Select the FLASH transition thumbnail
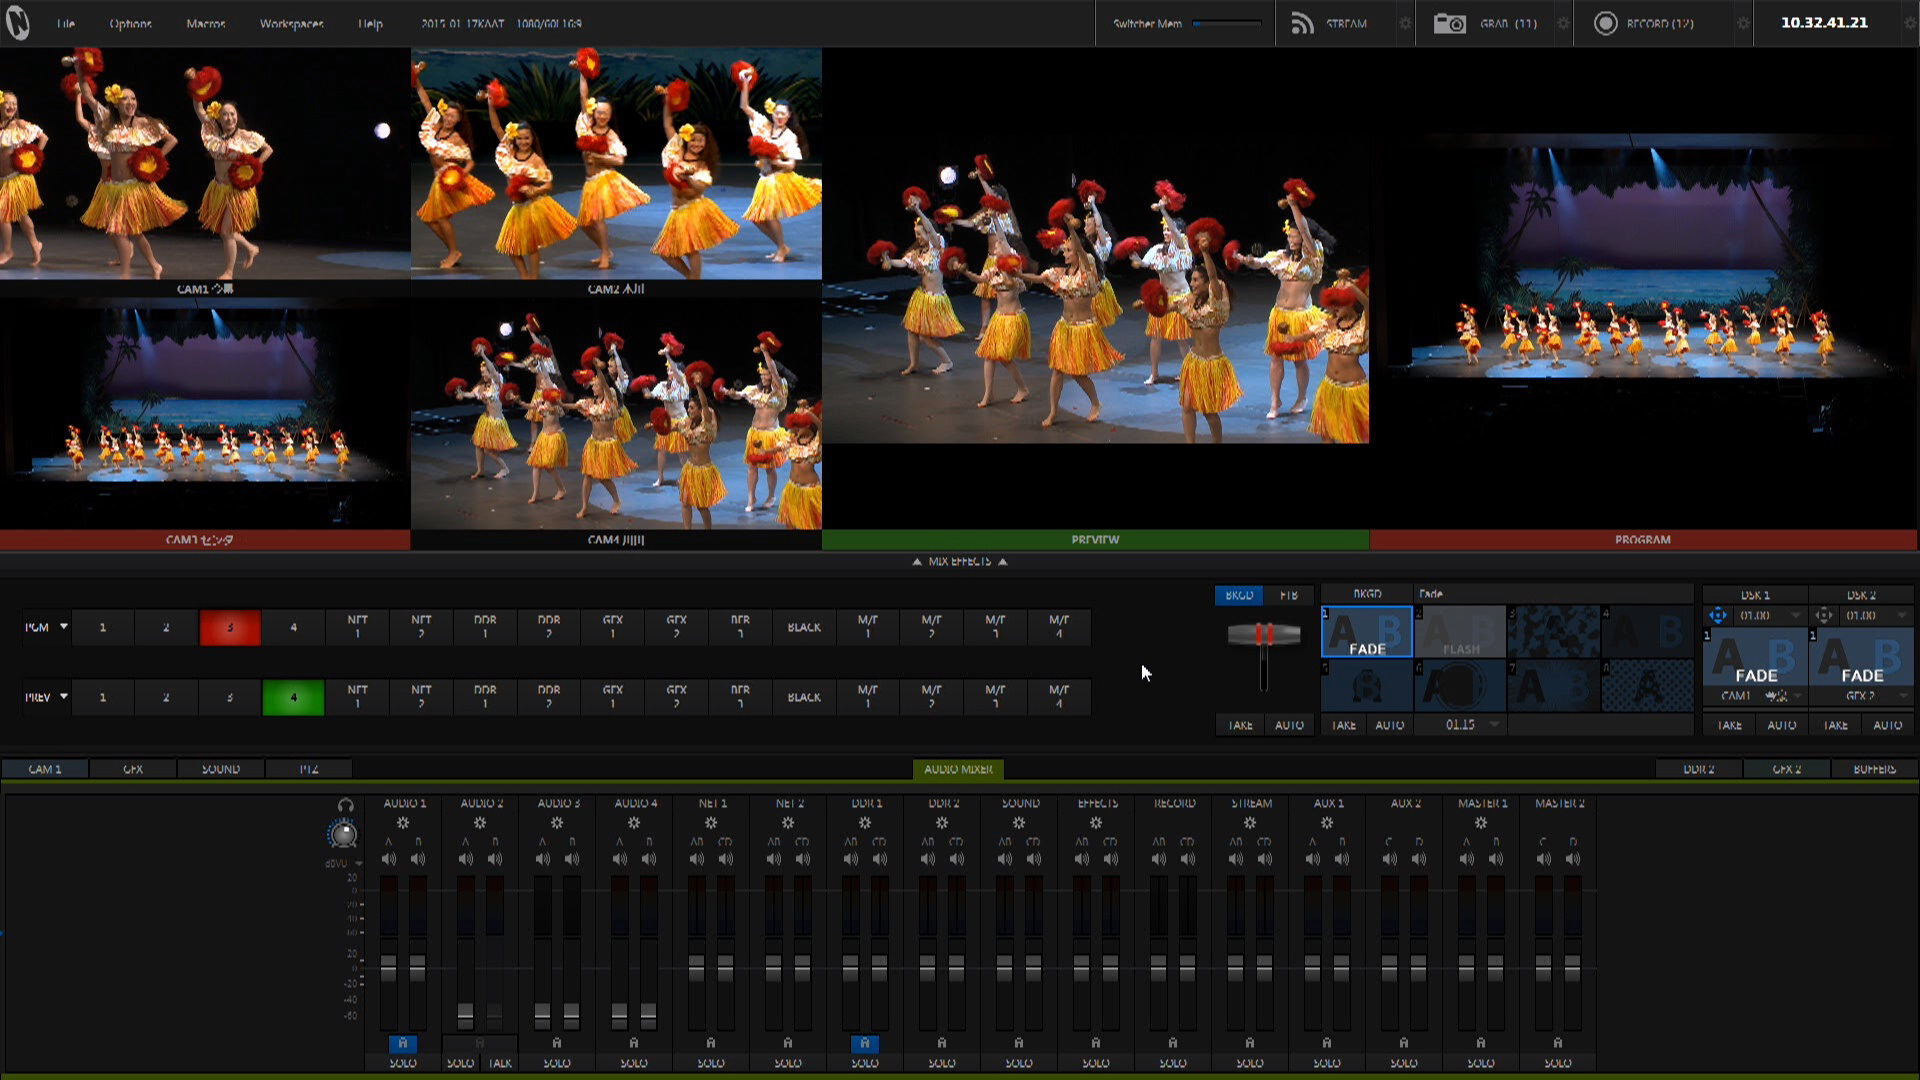The image size is (1920, 1080). pyautogui.click(x=1460, y=632)
